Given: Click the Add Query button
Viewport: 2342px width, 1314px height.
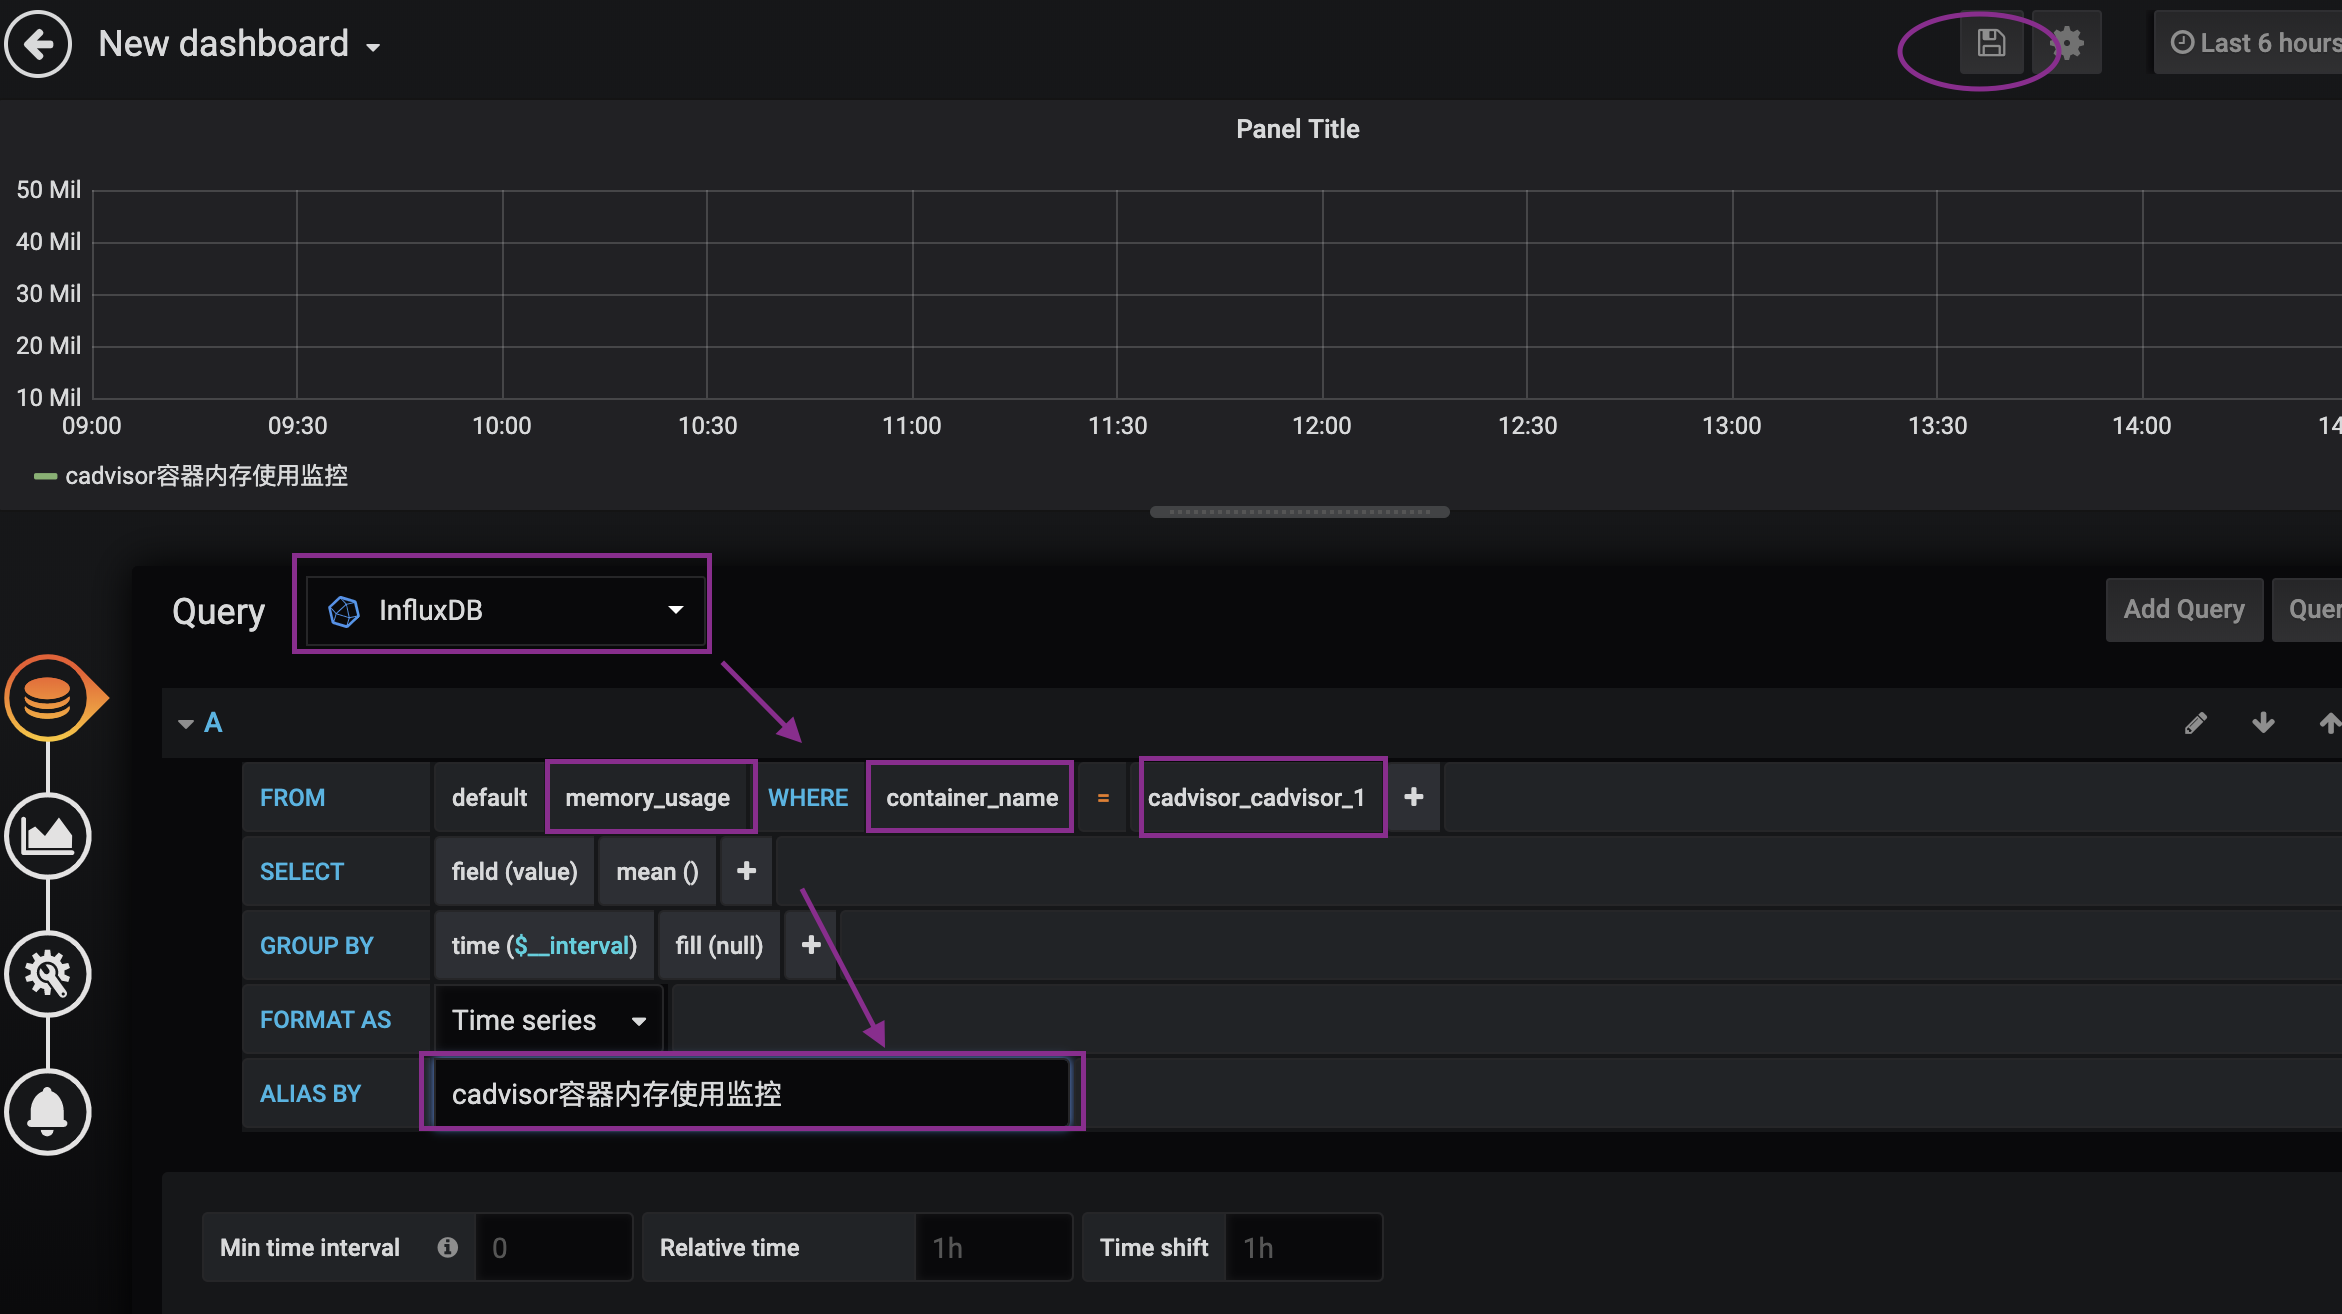Looking at the screenshot, I should pyautogui.click(x=2184, y=609).
